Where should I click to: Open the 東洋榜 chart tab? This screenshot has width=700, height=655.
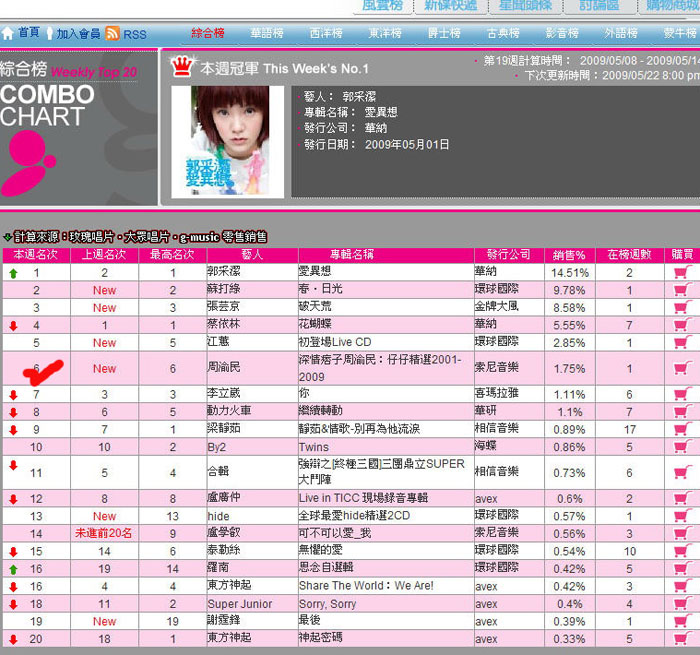(x=385, y=33)
